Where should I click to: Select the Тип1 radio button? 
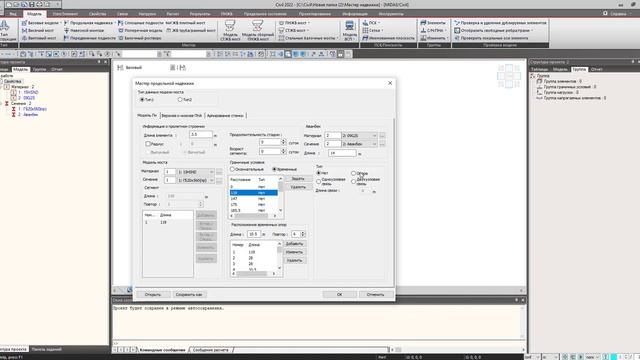142,100
